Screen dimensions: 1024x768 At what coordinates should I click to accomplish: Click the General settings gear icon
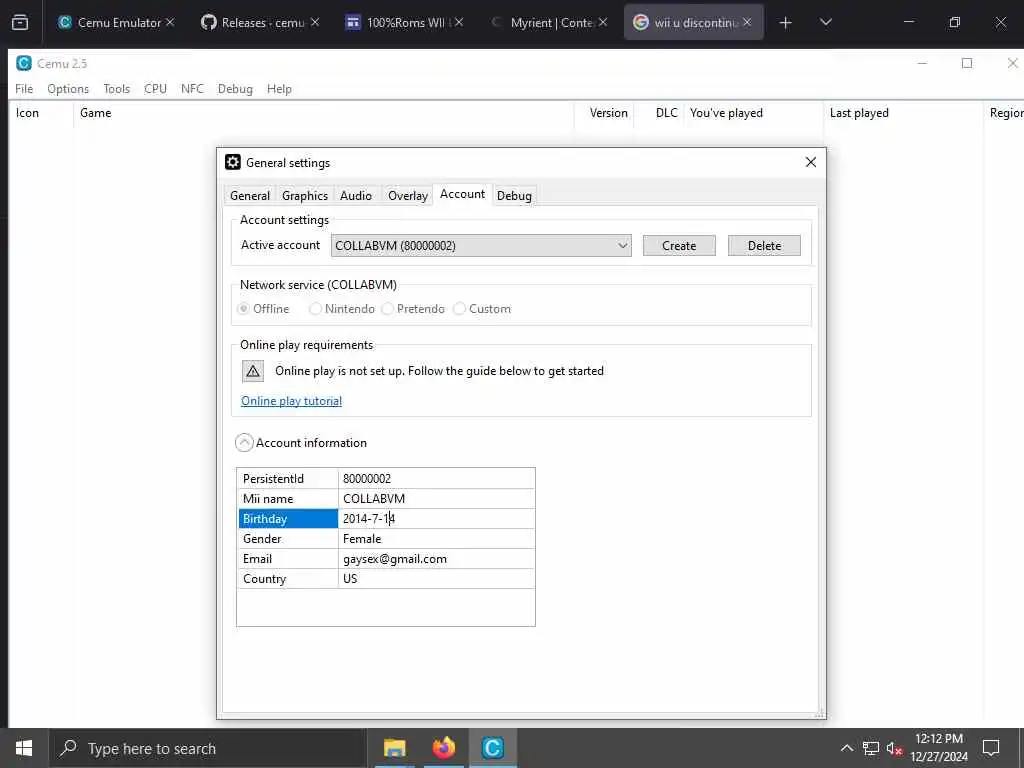[x=232, y=162]
